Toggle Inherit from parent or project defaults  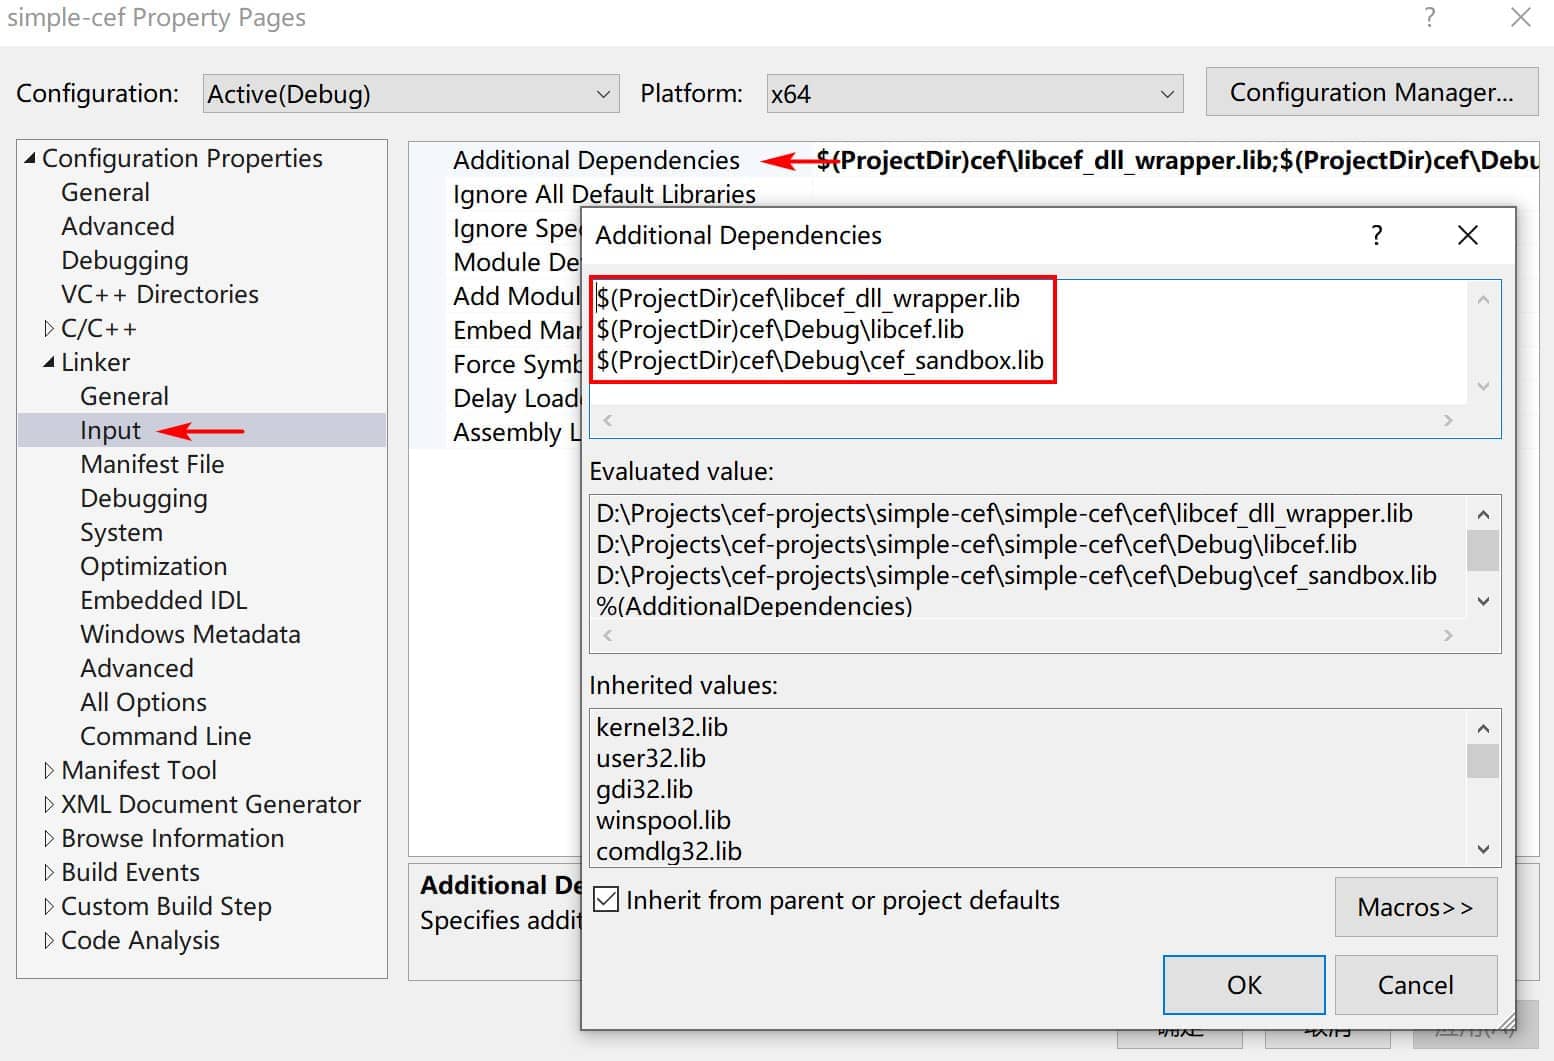coord(606,900)
